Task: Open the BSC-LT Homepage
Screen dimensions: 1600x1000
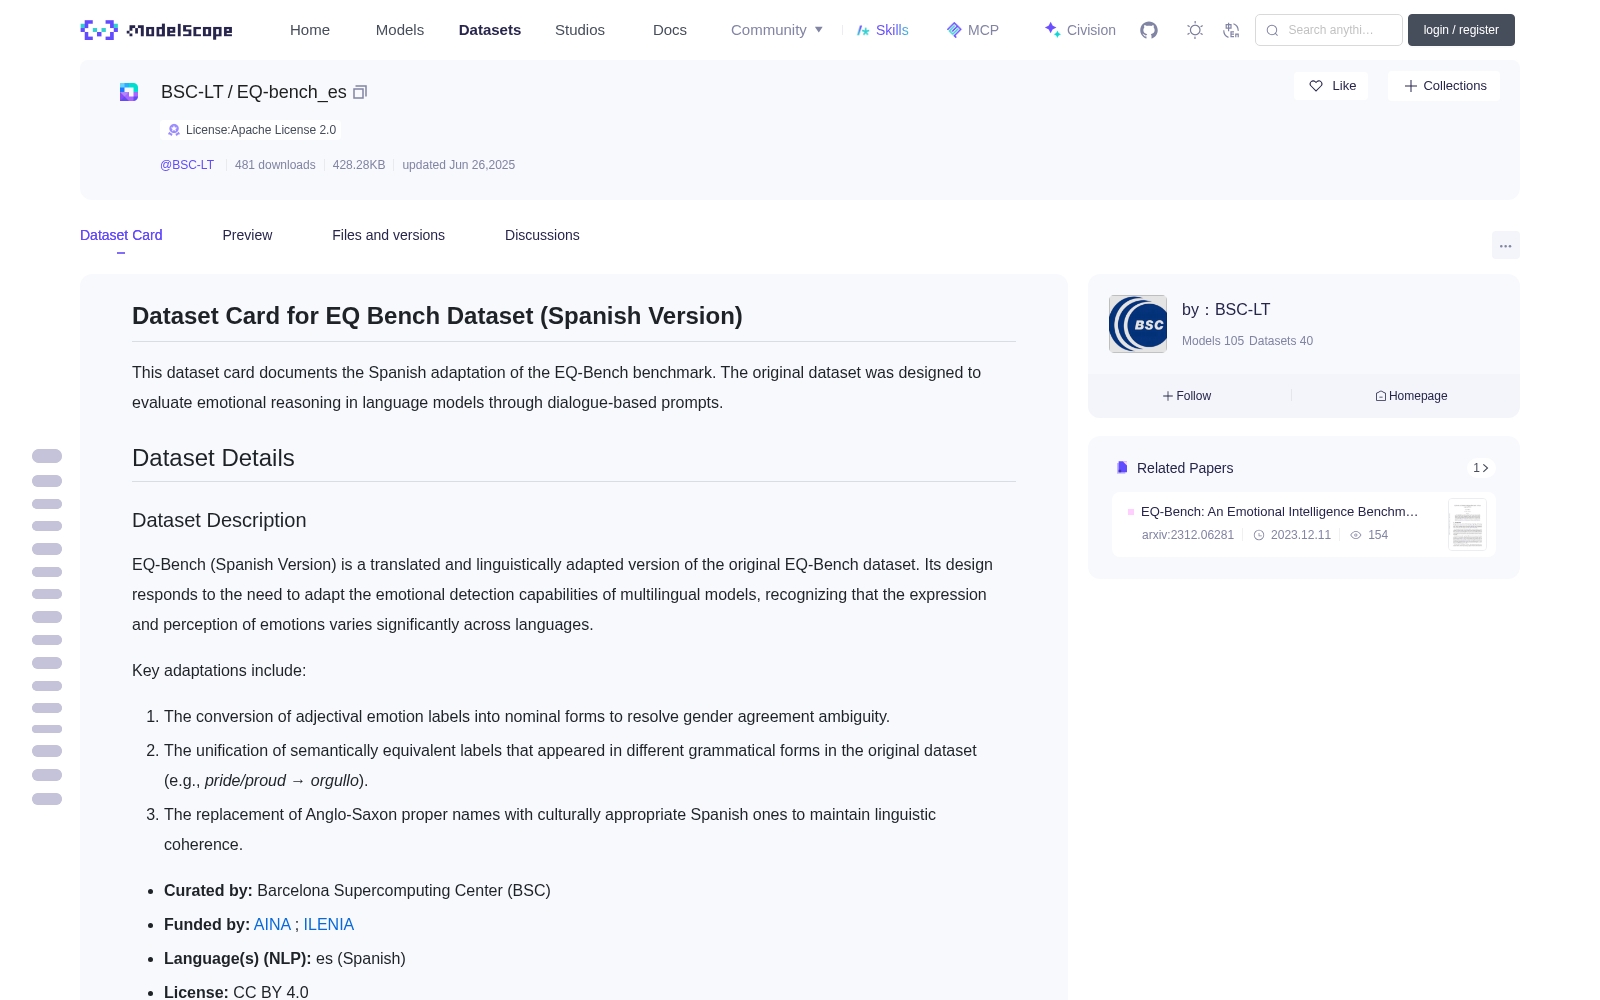Action: (x=1411, y=396)
